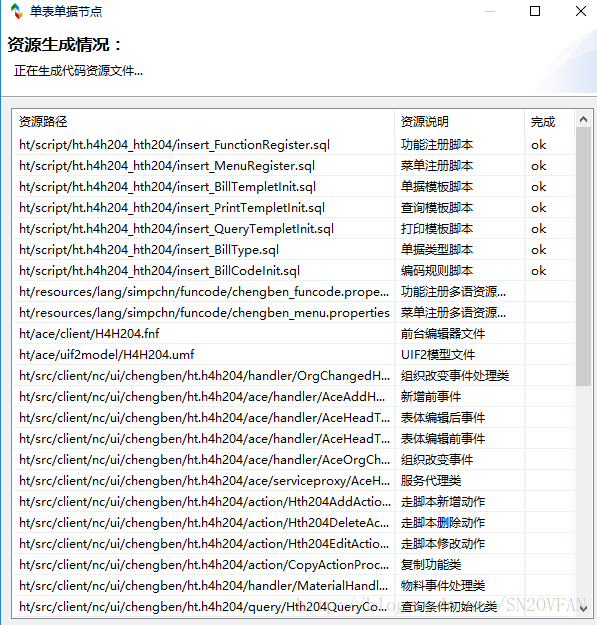Click ok status of insert_BillCodeInit.sql row
The height and width of the screenshot is (625, 597).
[x=538, y=271]
